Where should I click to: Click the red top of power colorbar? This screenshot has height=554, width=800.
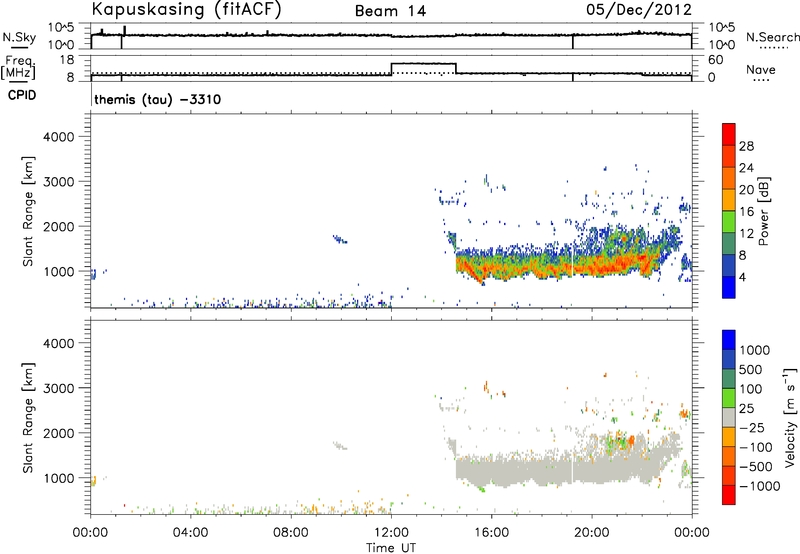tap(729, 133)
